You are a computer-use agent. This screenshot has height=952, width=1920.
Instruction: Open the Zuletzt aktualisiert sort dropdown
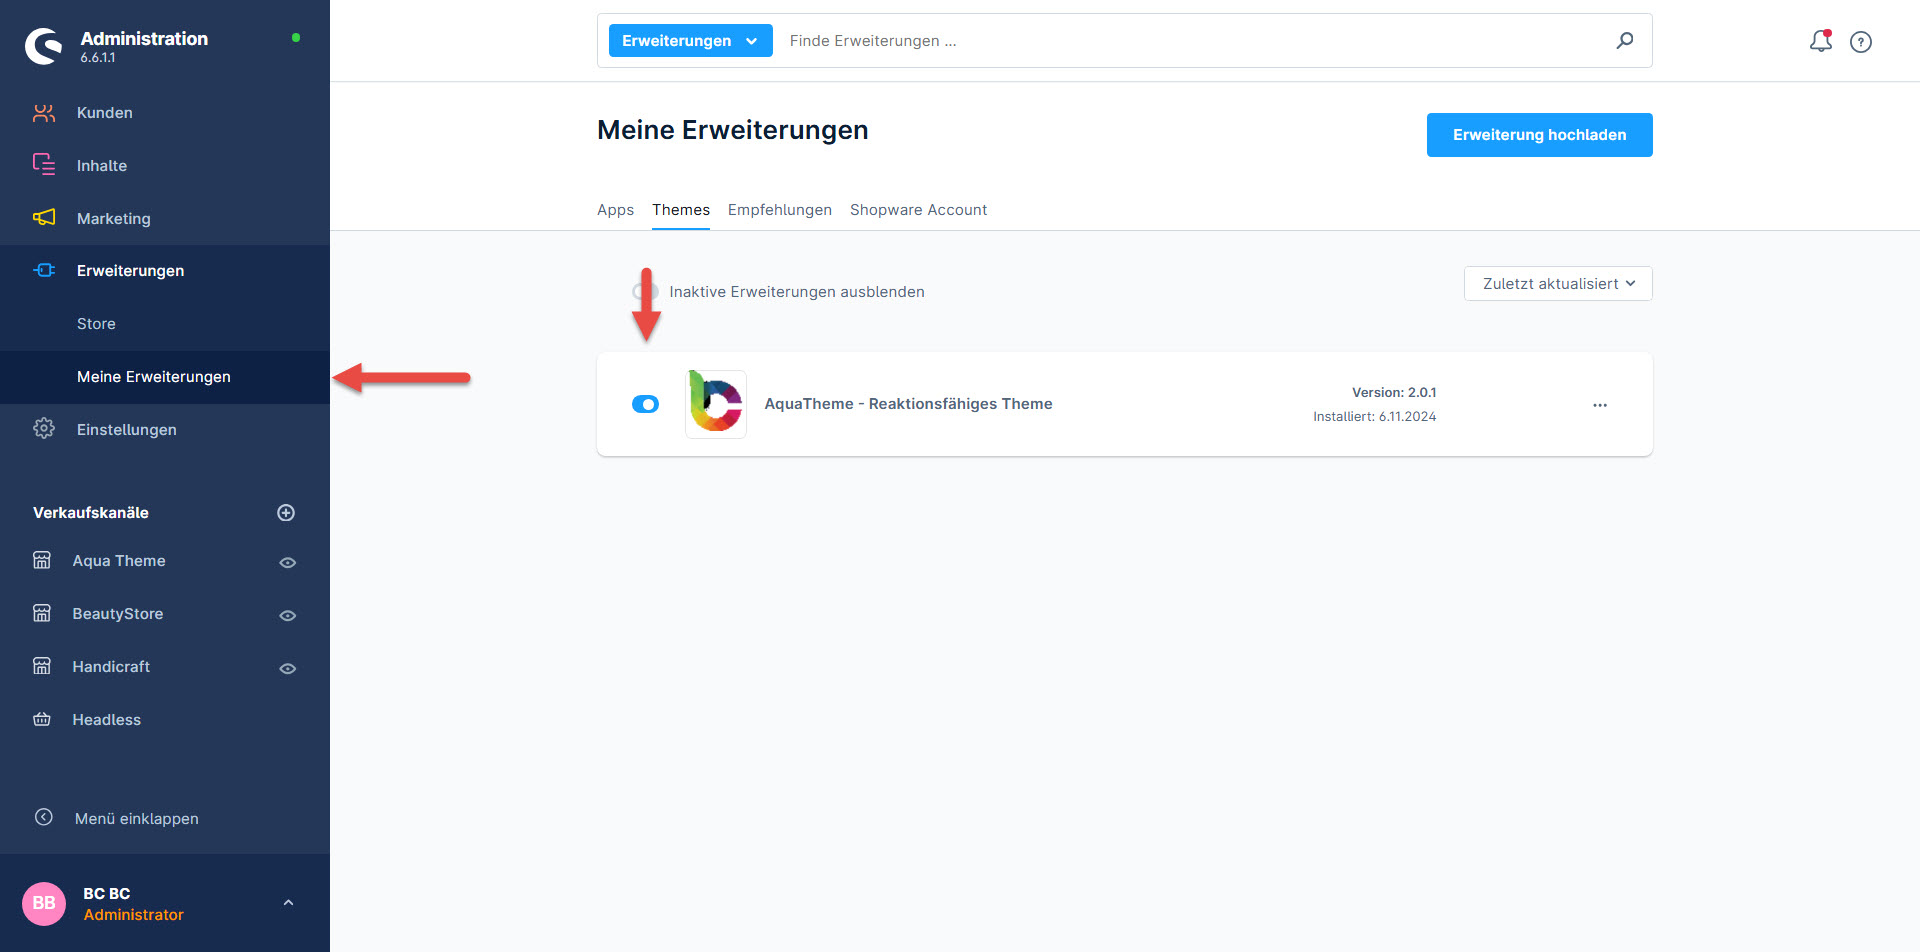pyautogui.click(x=1557, y=284)
